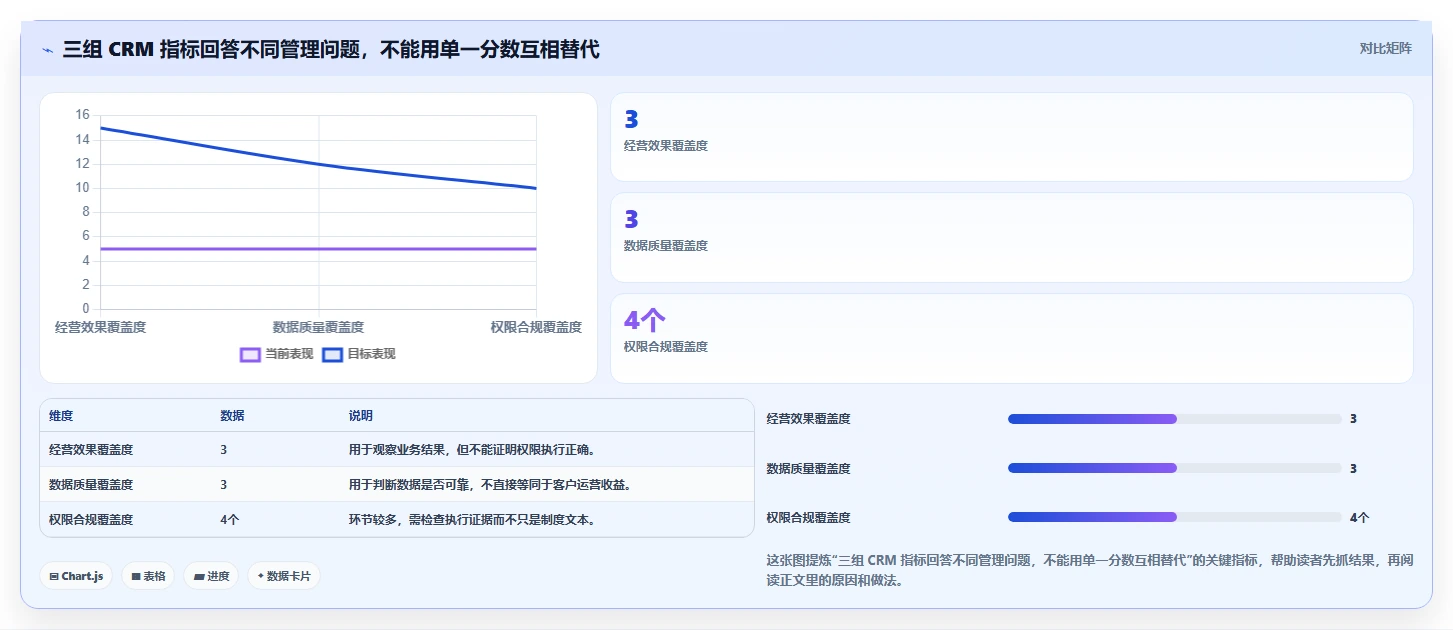1453x630 pixels.
Task: Click the 进度 tag
Action: click(211, 576)
